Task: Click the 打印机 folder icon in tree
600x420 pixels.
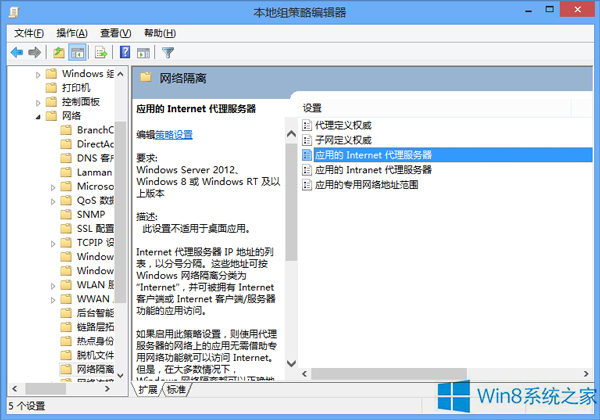Action: tap(51, 88)
